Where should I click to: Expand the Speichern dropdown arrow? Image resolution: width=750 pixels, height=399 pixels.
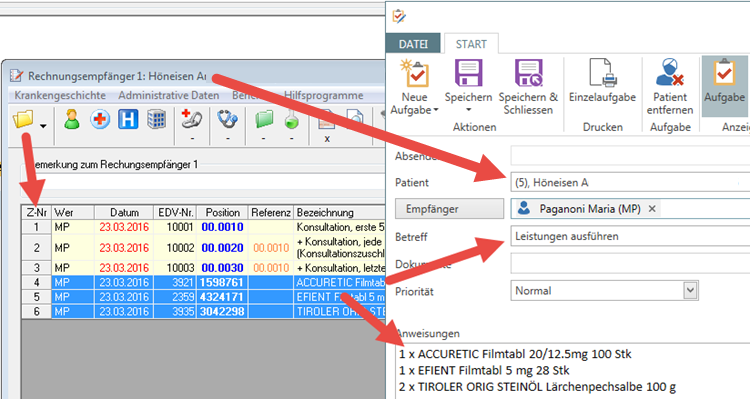(468, 110)
